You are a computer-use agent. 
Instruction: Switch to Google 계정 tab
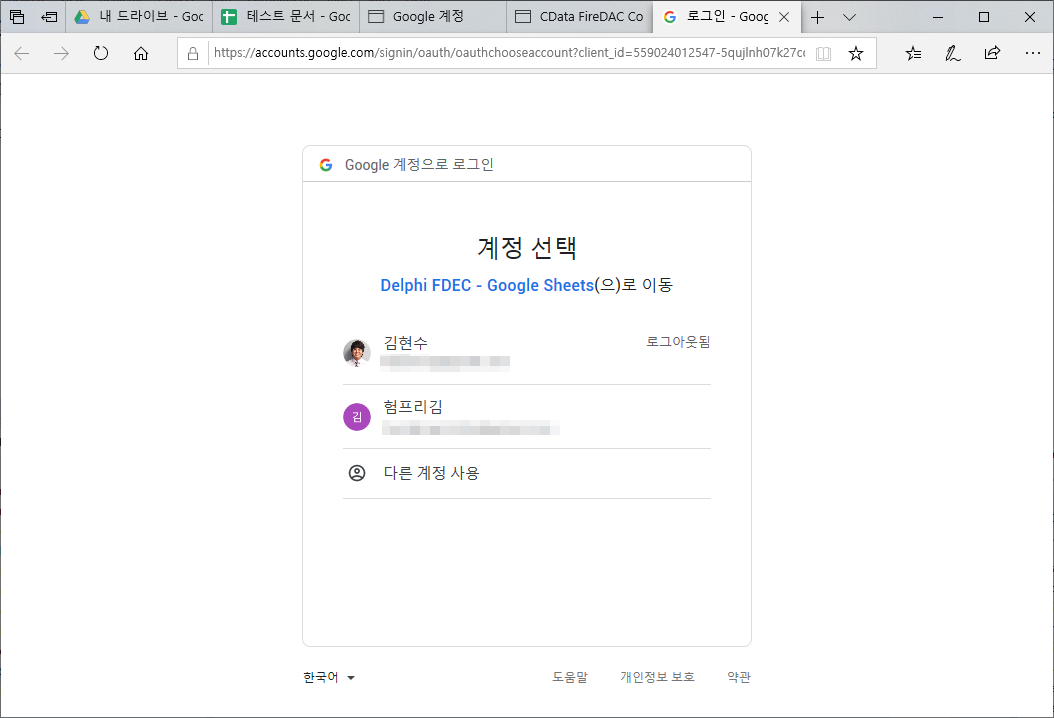click(x=434, y=17)
